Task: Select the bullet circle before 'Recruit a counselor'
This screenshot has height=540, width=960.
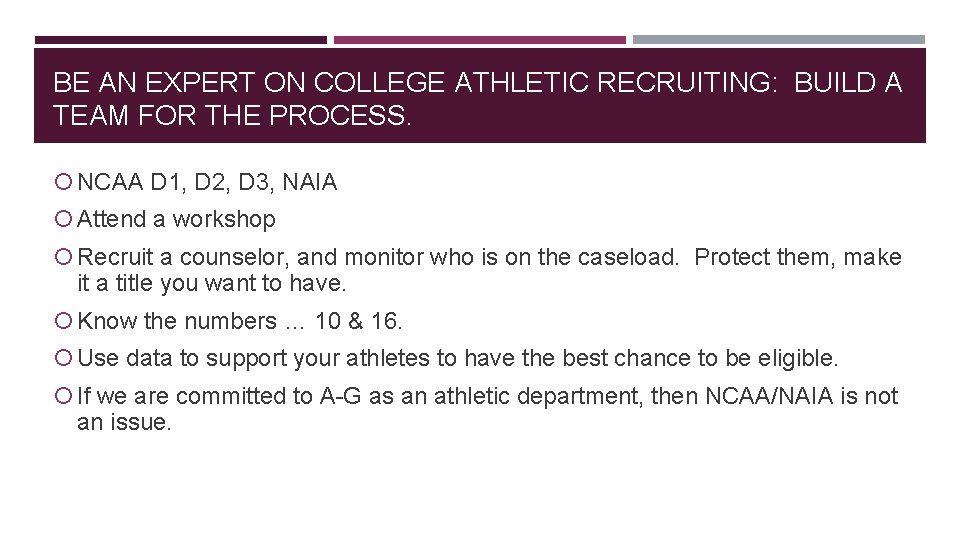Action: [x=64, y=258]
